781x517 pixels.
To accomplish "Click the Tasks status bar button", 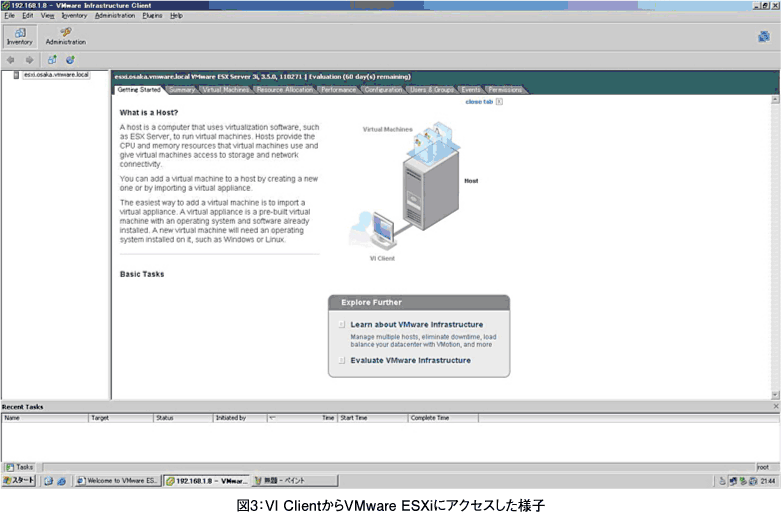I will [x=19, y=467].
